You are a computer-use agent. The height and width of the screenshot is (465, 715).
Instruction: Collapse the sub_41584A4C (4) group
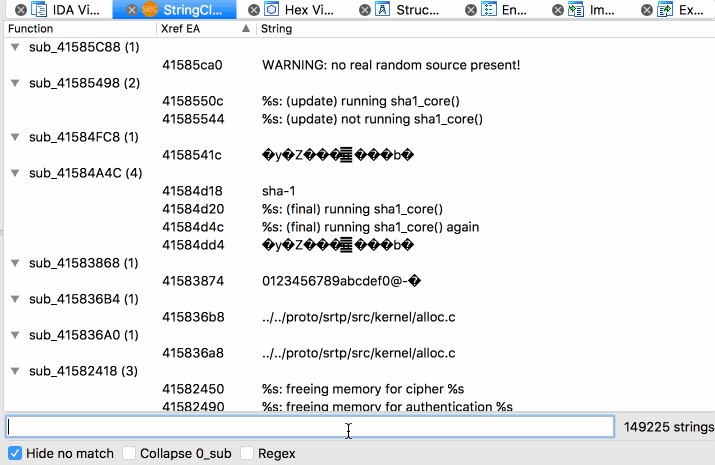tap(15, 173)
